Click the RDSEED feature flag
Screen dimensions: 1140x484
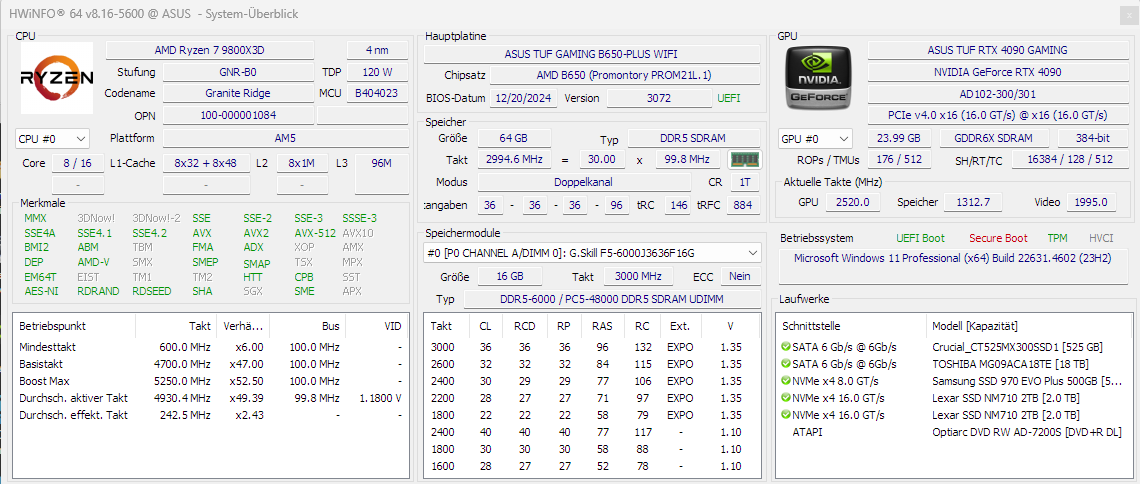(x=152, y=291)
